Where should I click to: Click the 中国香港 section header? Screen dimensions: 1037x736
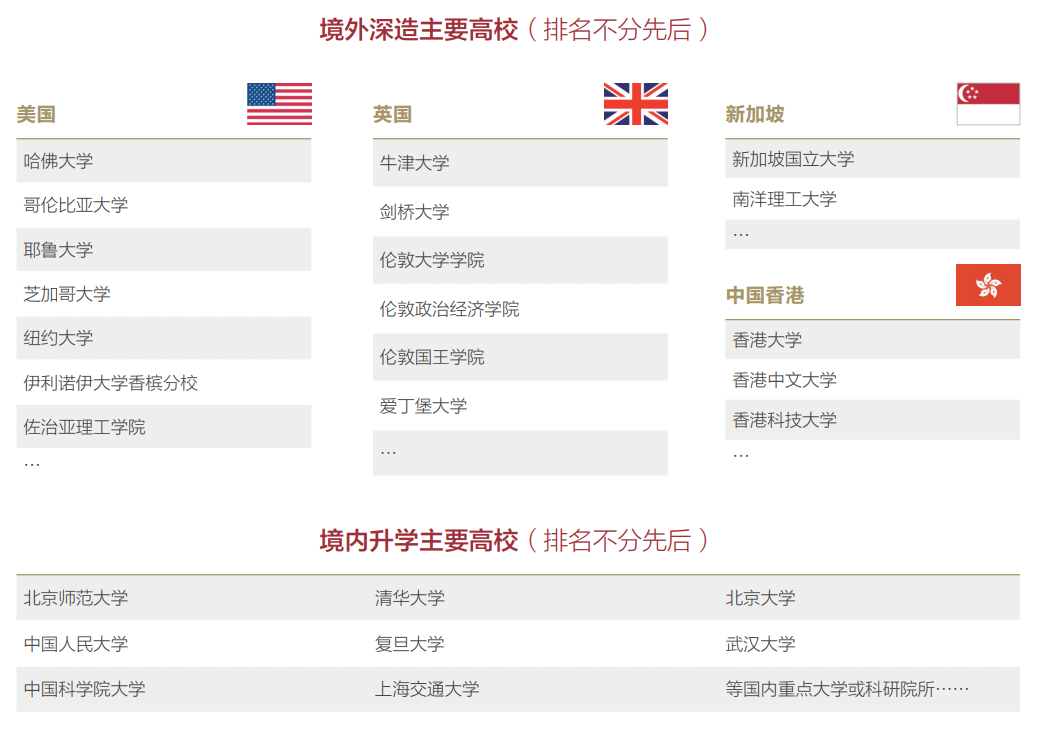click(x=765, y=295)
